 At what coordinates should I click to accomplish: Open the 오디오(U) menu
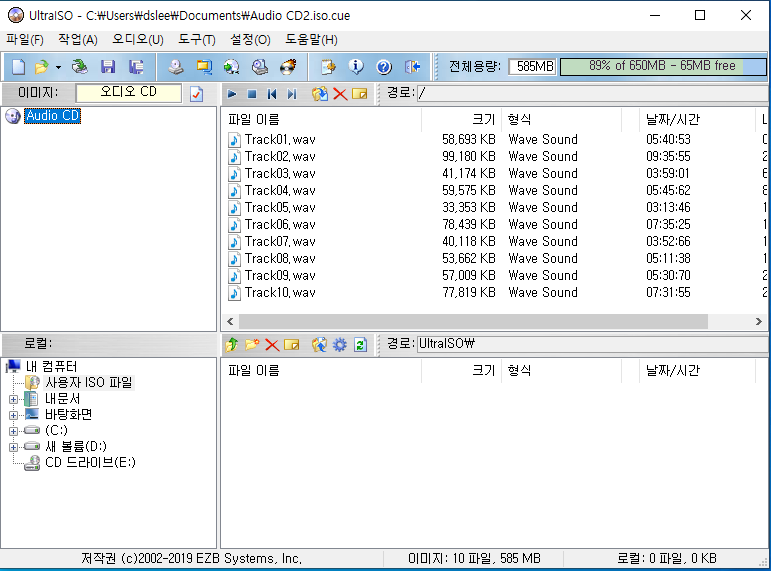point(138,40)
